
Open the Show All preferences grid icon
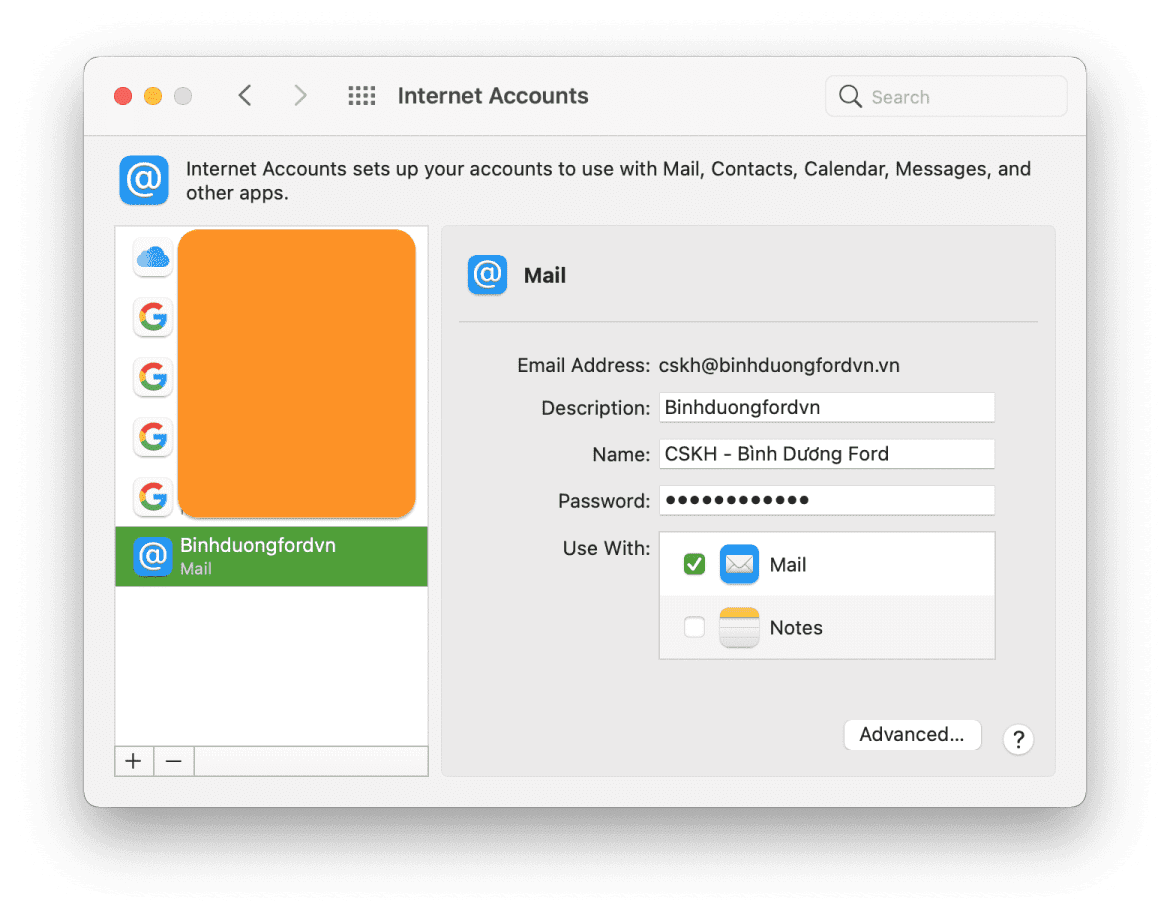[x=361, y=95]
